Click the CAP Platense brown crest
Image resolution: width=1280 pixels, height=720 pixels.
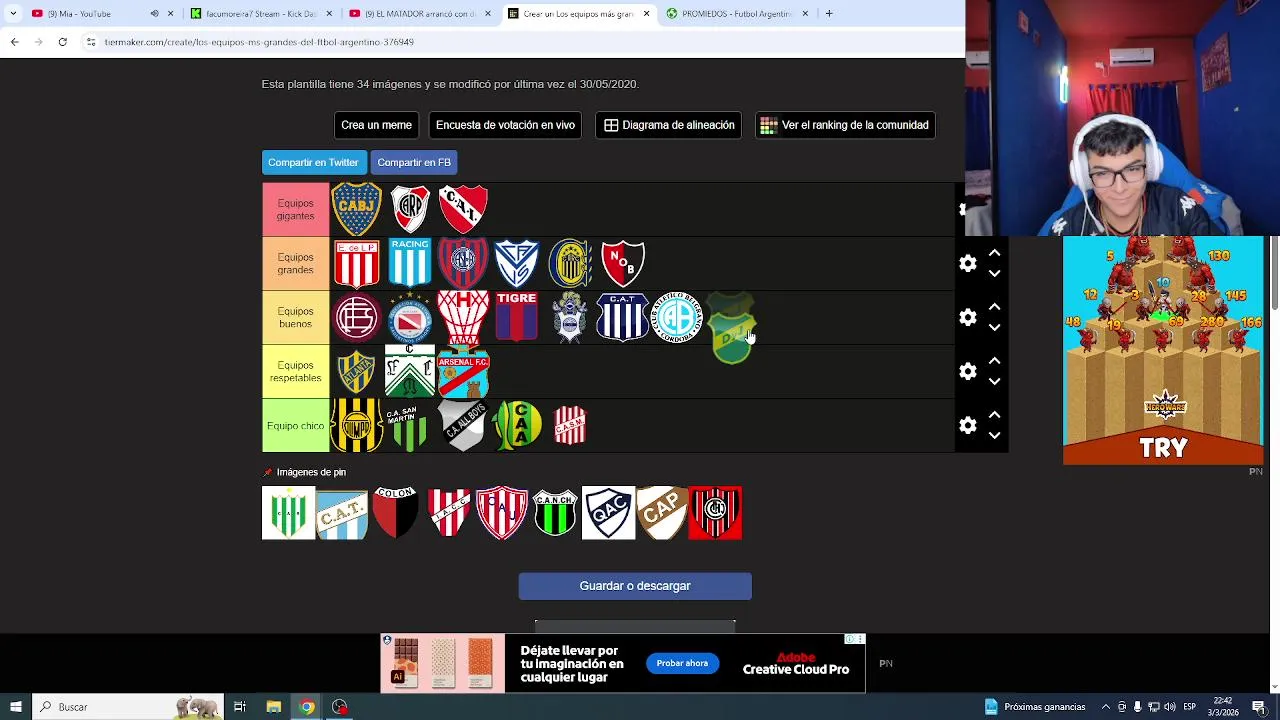[x=662, y=513]
